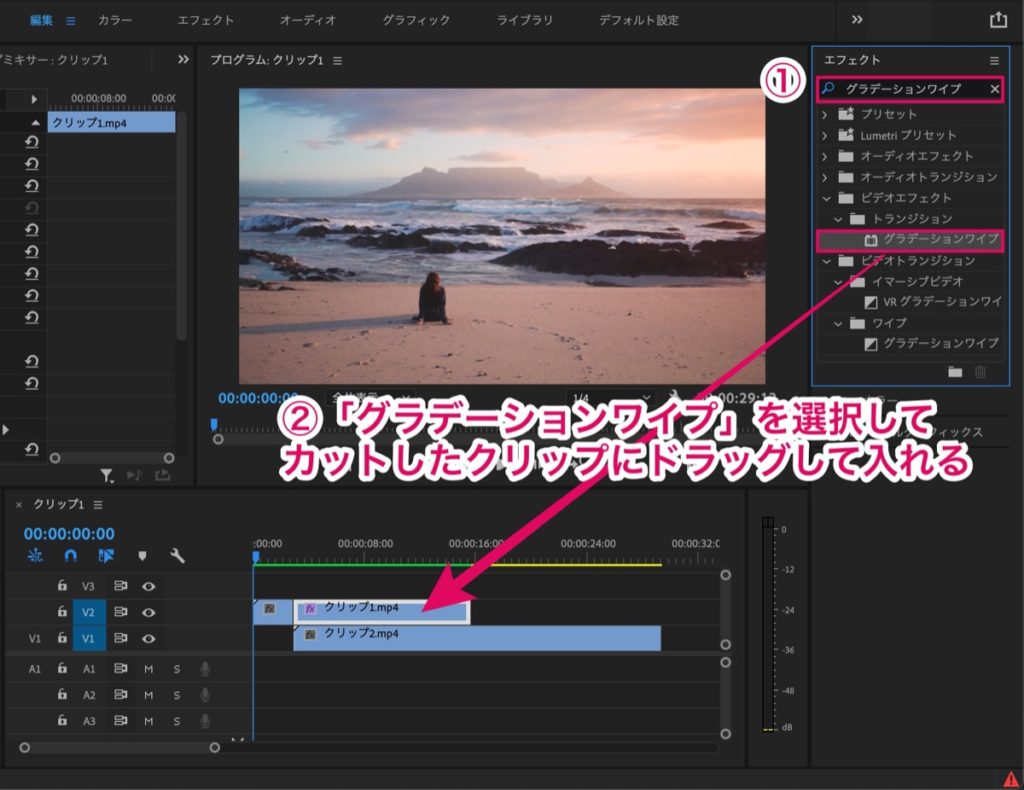Open the Program monitor panel menu
This screenshot has height=790, width=1024.
(x=338, y=61)
